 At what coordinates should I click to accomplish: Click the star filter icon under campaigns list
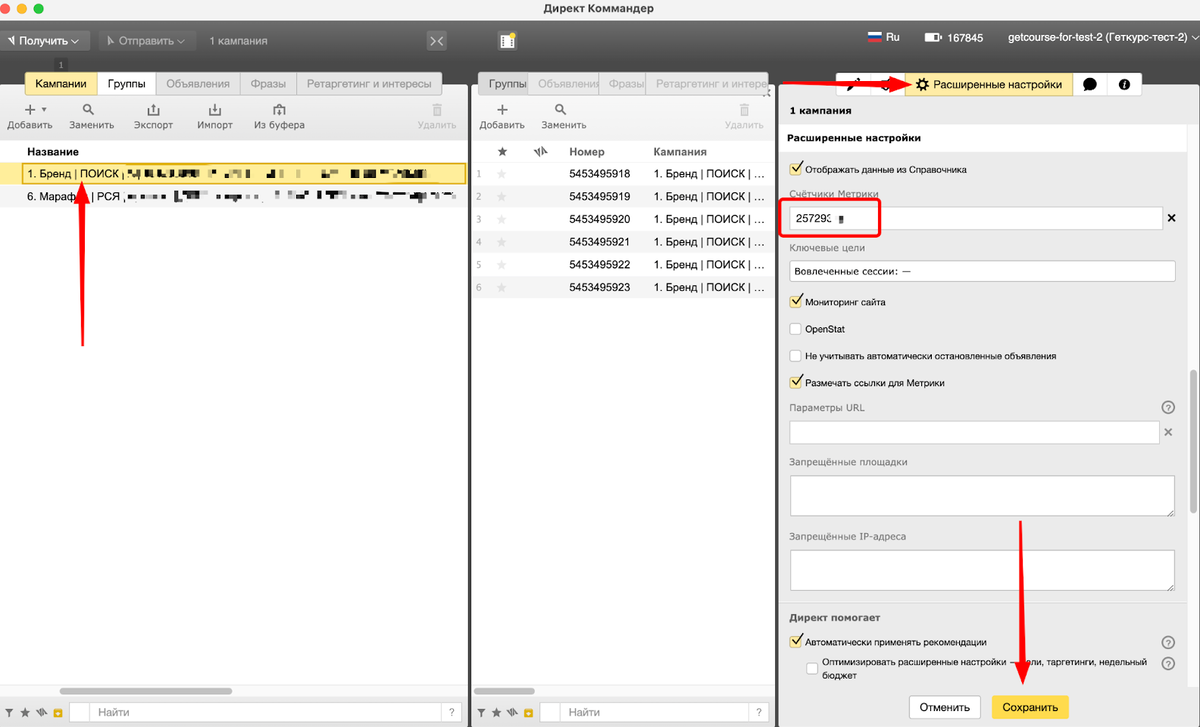(24, 713)
